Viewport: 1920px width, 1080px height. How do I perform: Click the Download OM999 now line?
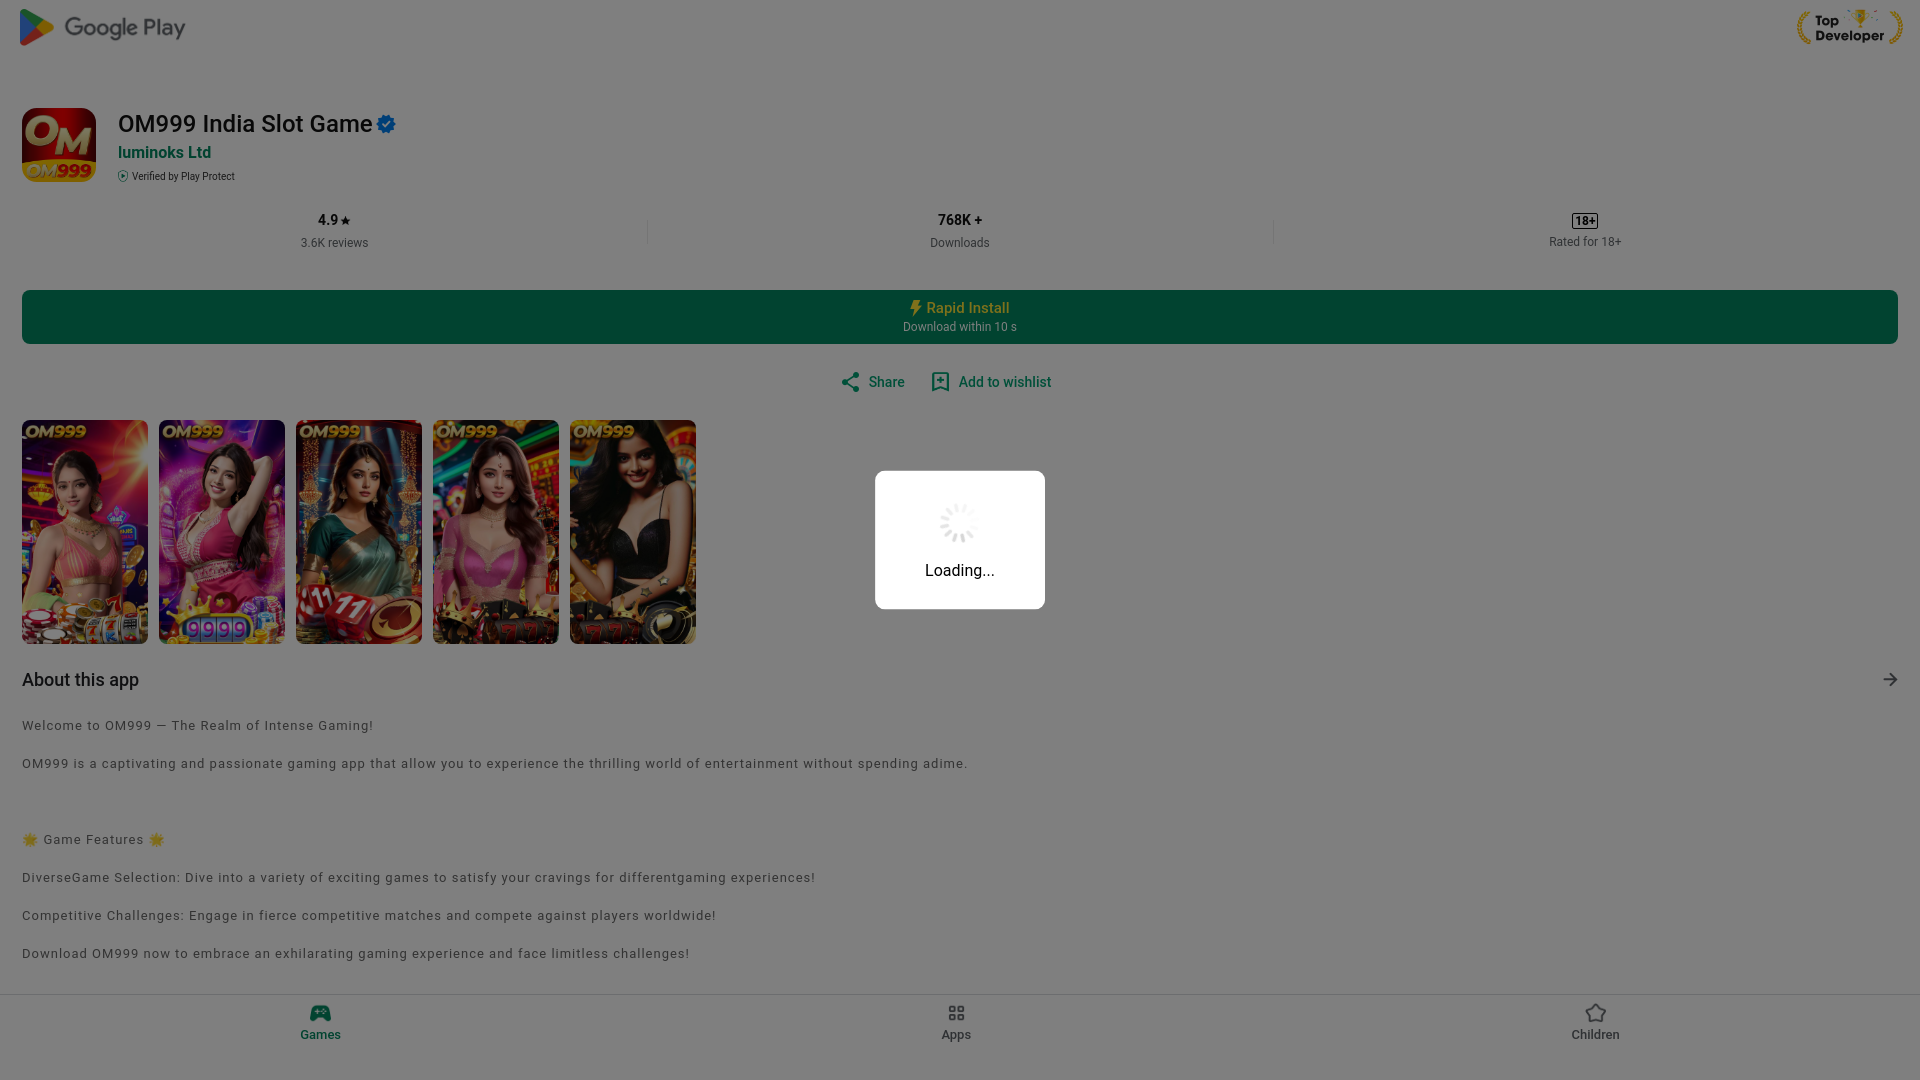click(355, 954)
